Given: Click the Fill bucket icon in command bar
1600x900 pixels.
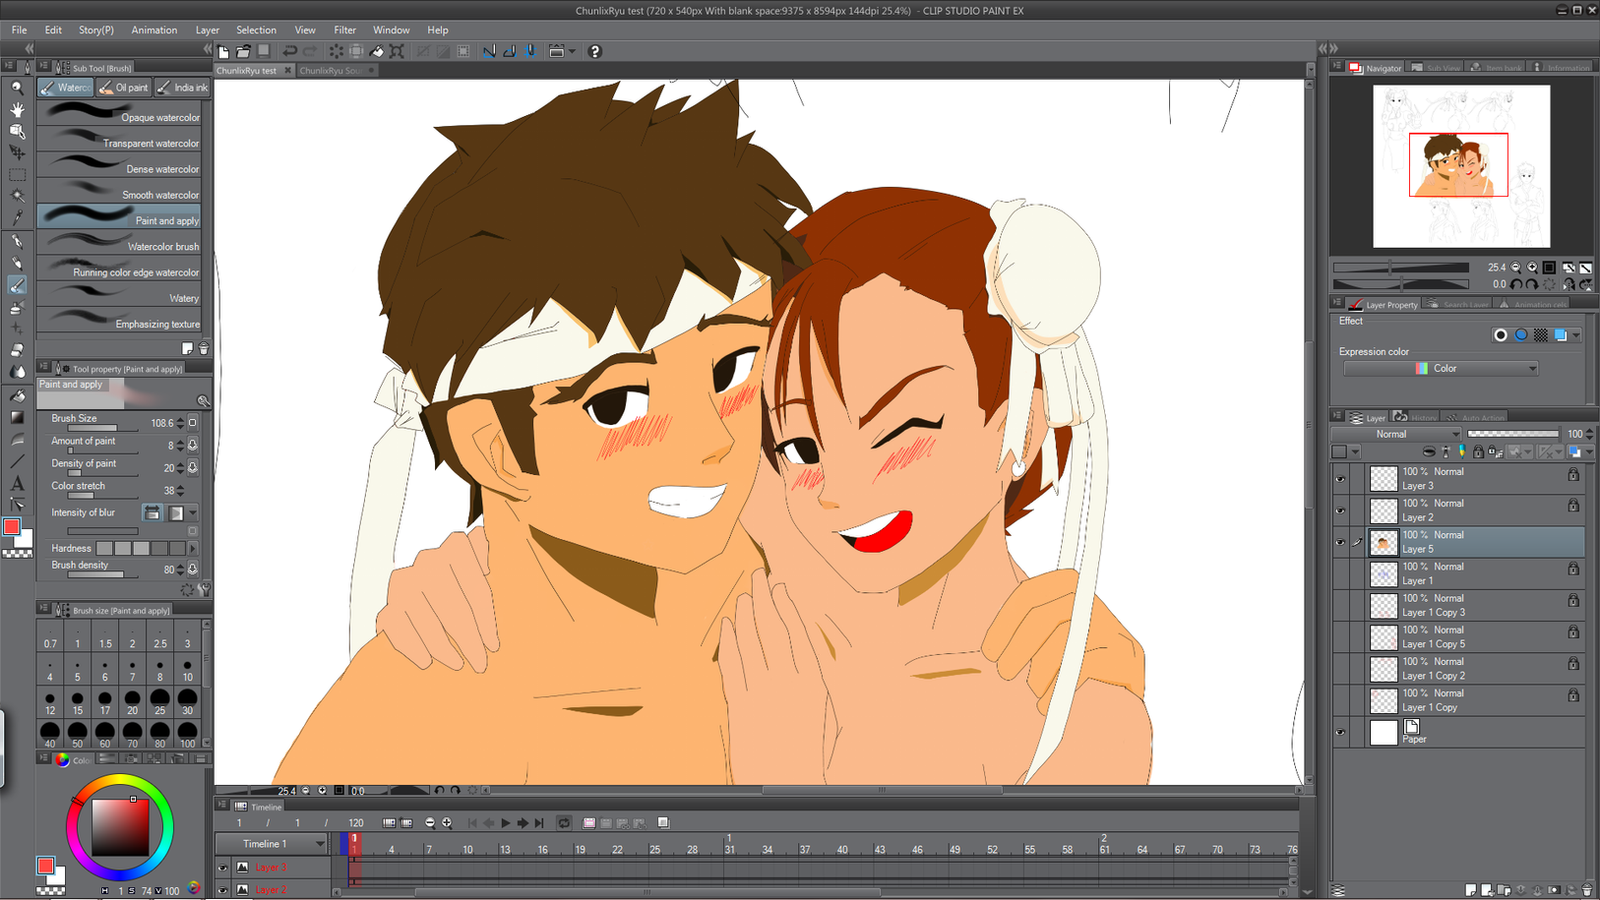Looking at the screenshot, I should click(x=377, y=51).
